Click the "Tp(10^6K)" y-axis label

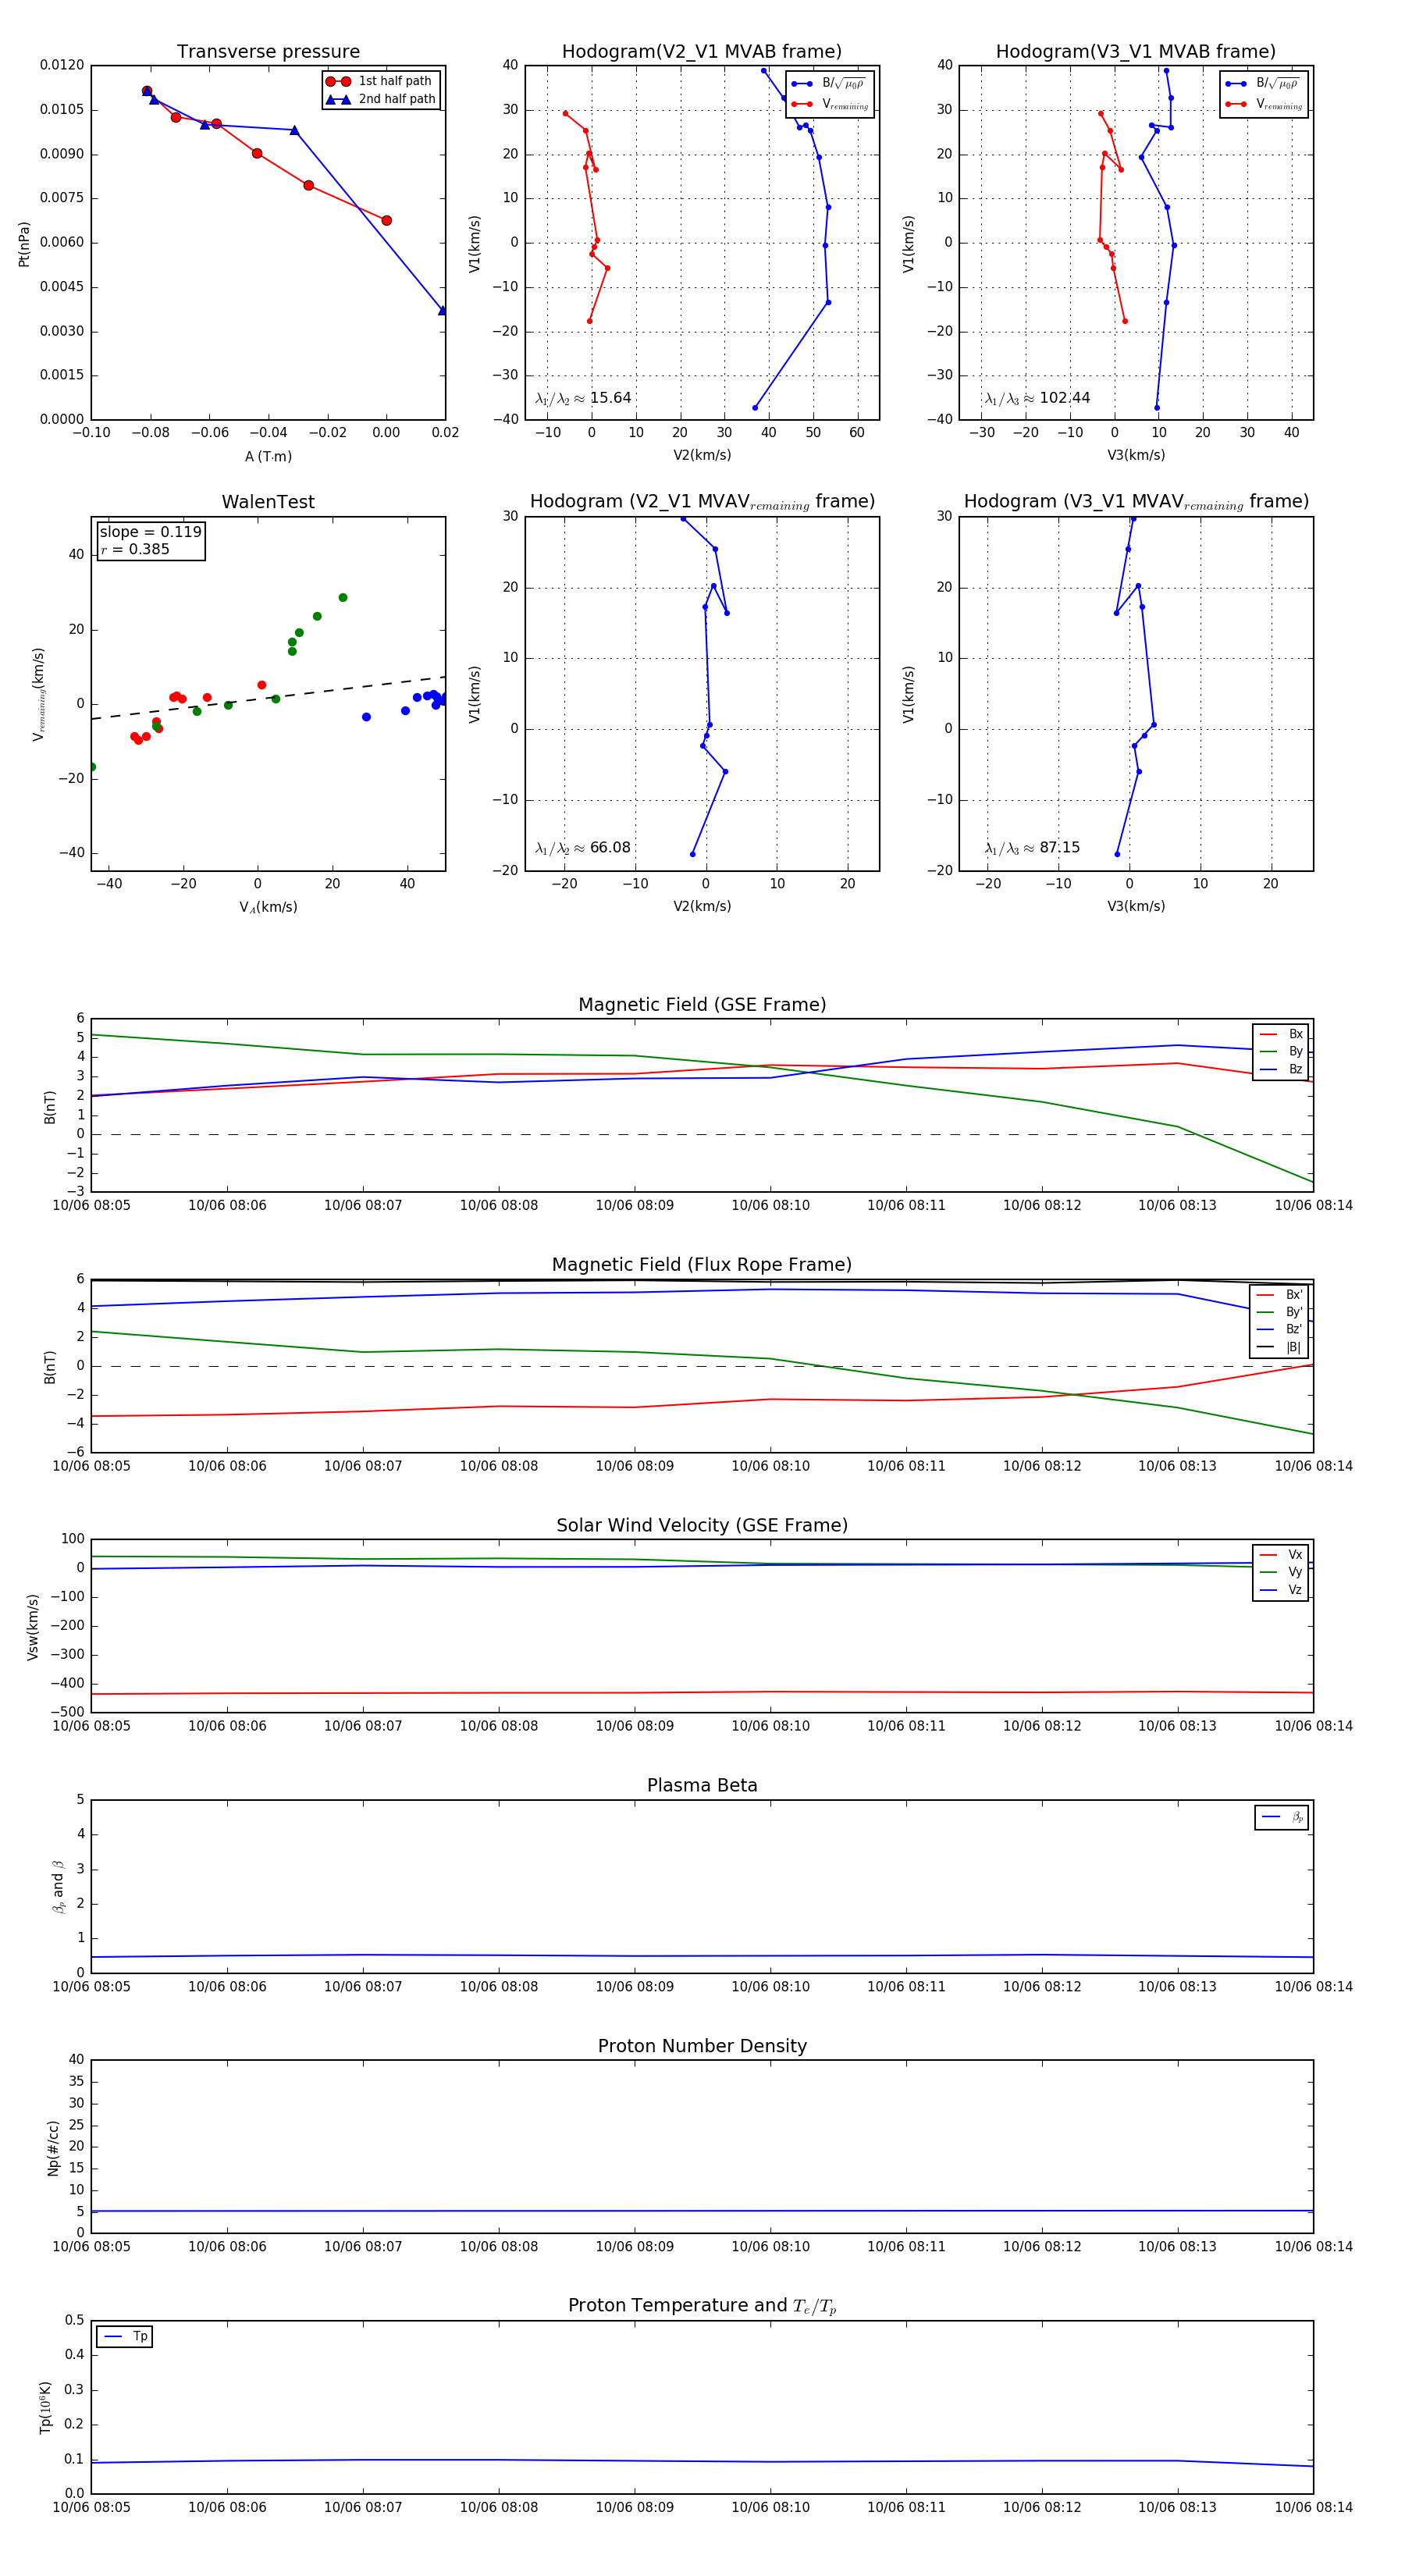click(x=45, y=2407)
